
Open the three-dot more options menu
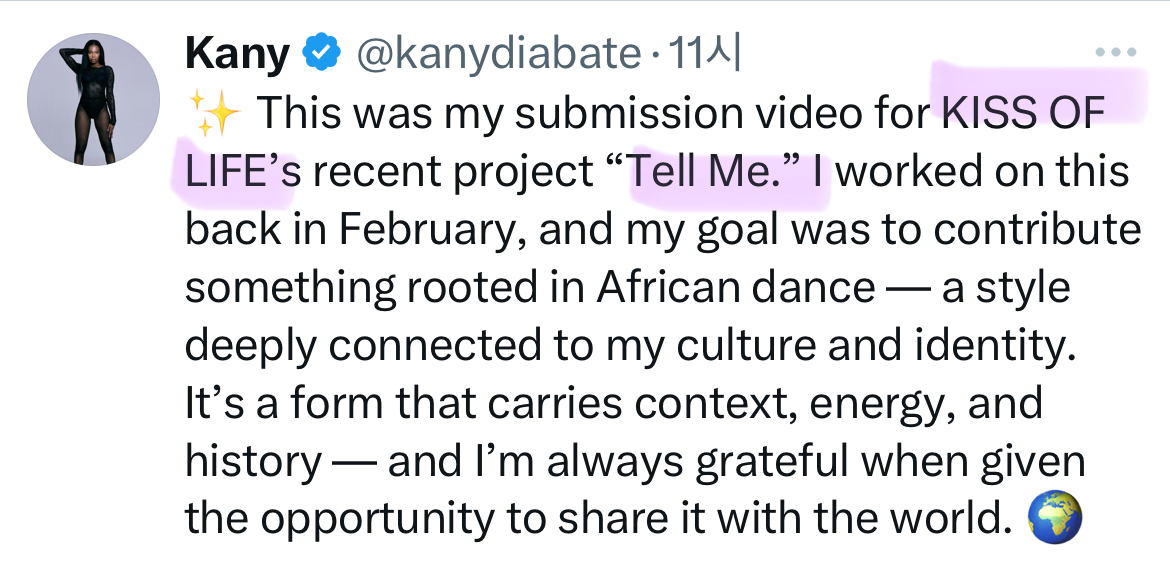pos(1117,52)
